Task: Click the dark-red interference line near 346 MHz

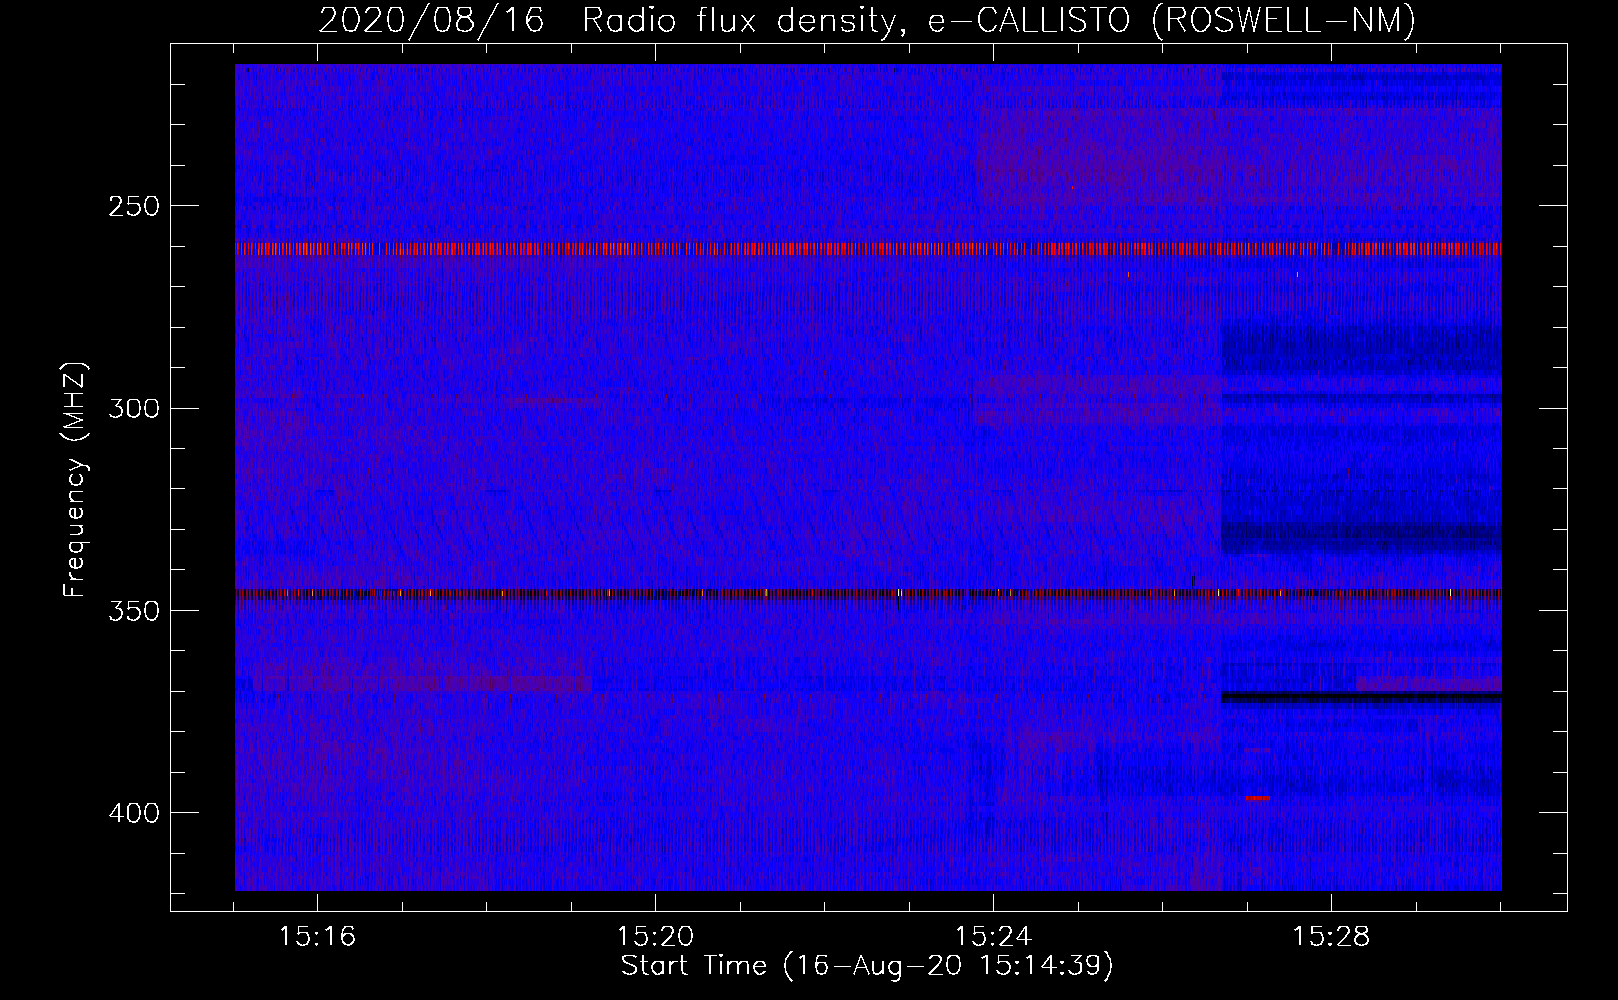Action: [x=868, y=594]
